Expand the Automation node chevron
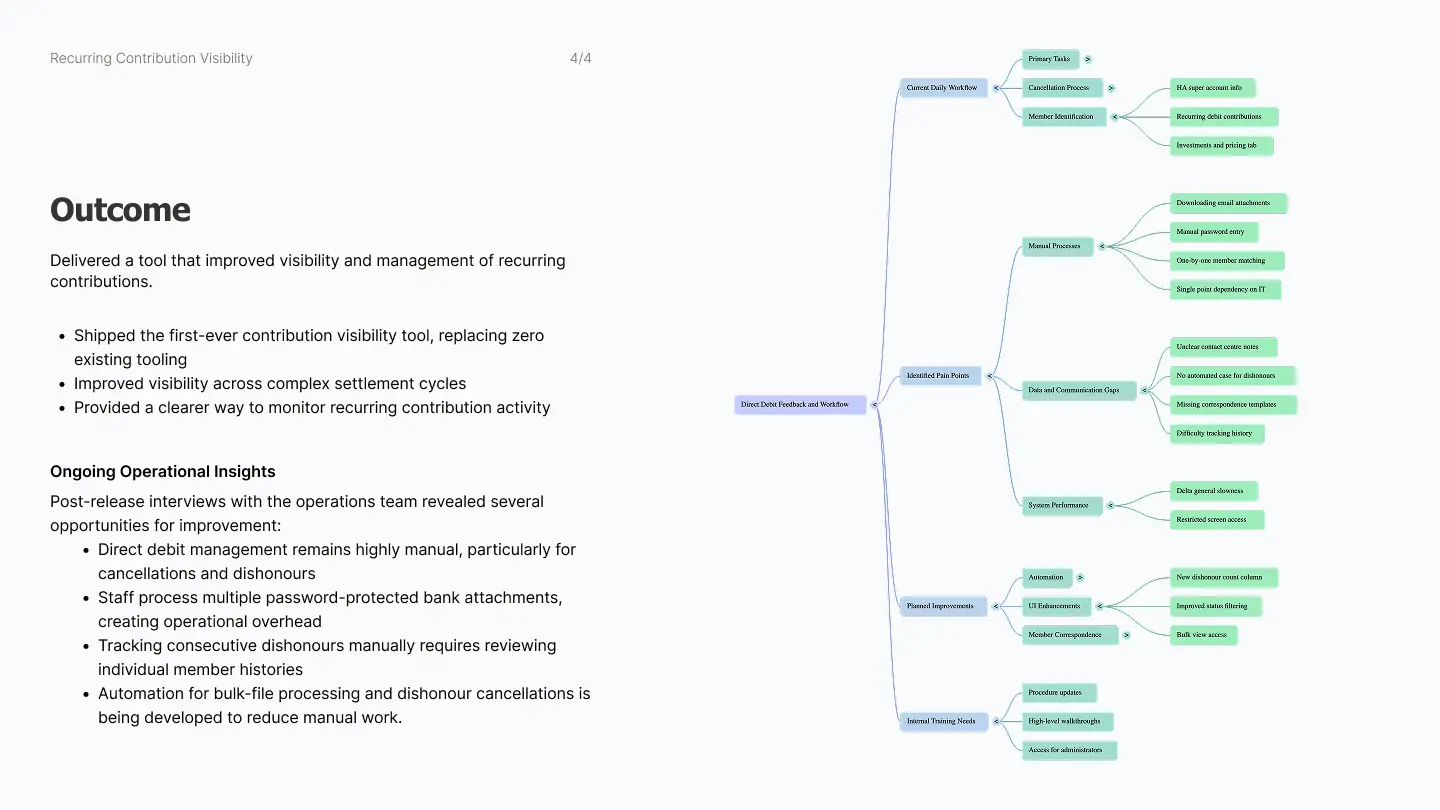 [x=1080, y=577]
